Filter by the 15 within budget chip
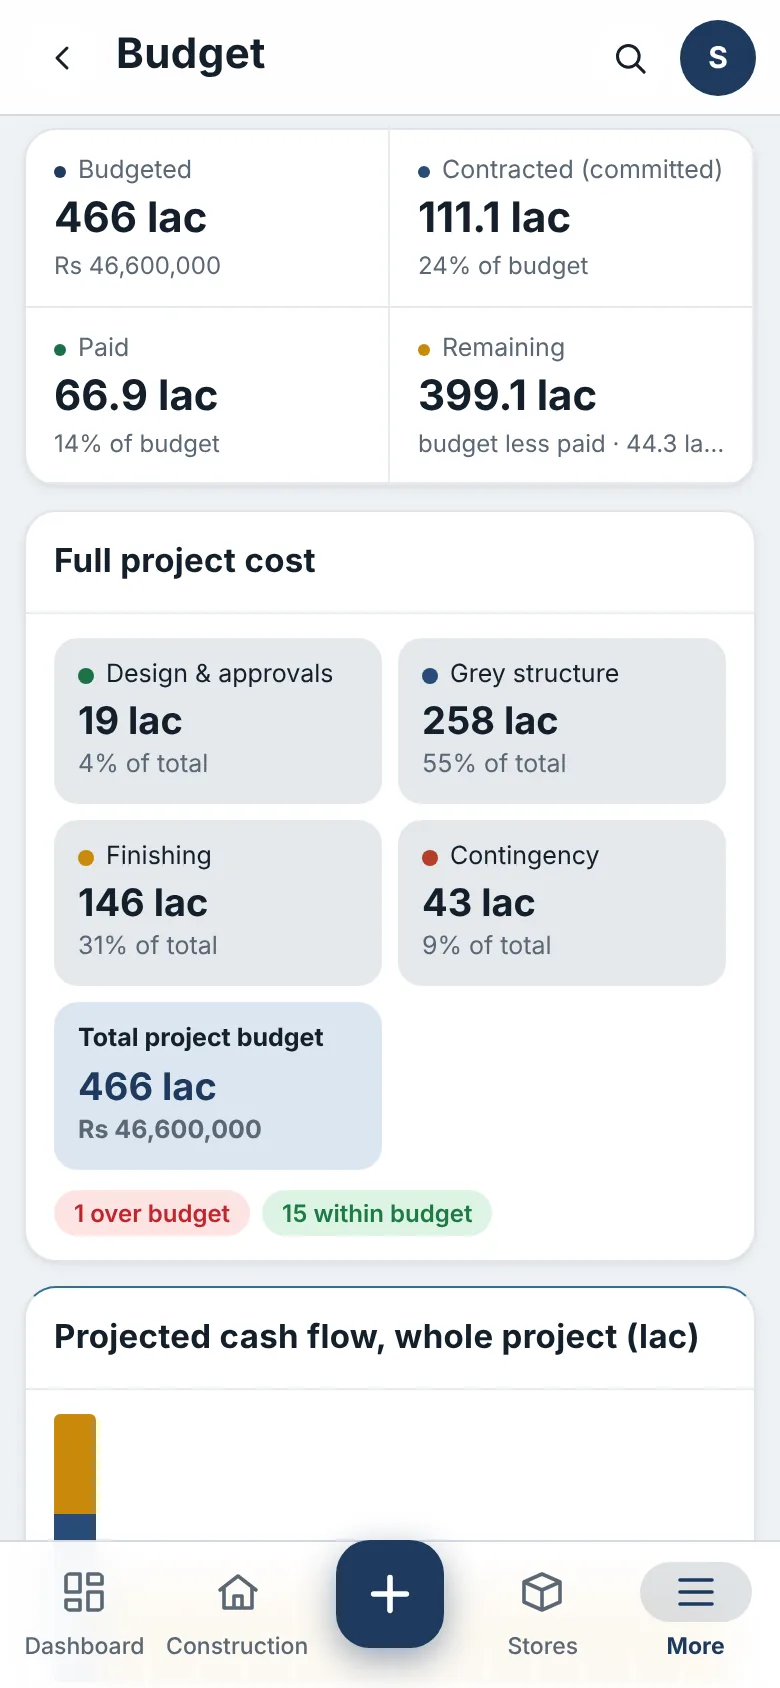780x1688 pixels. tap(377, 1213)
